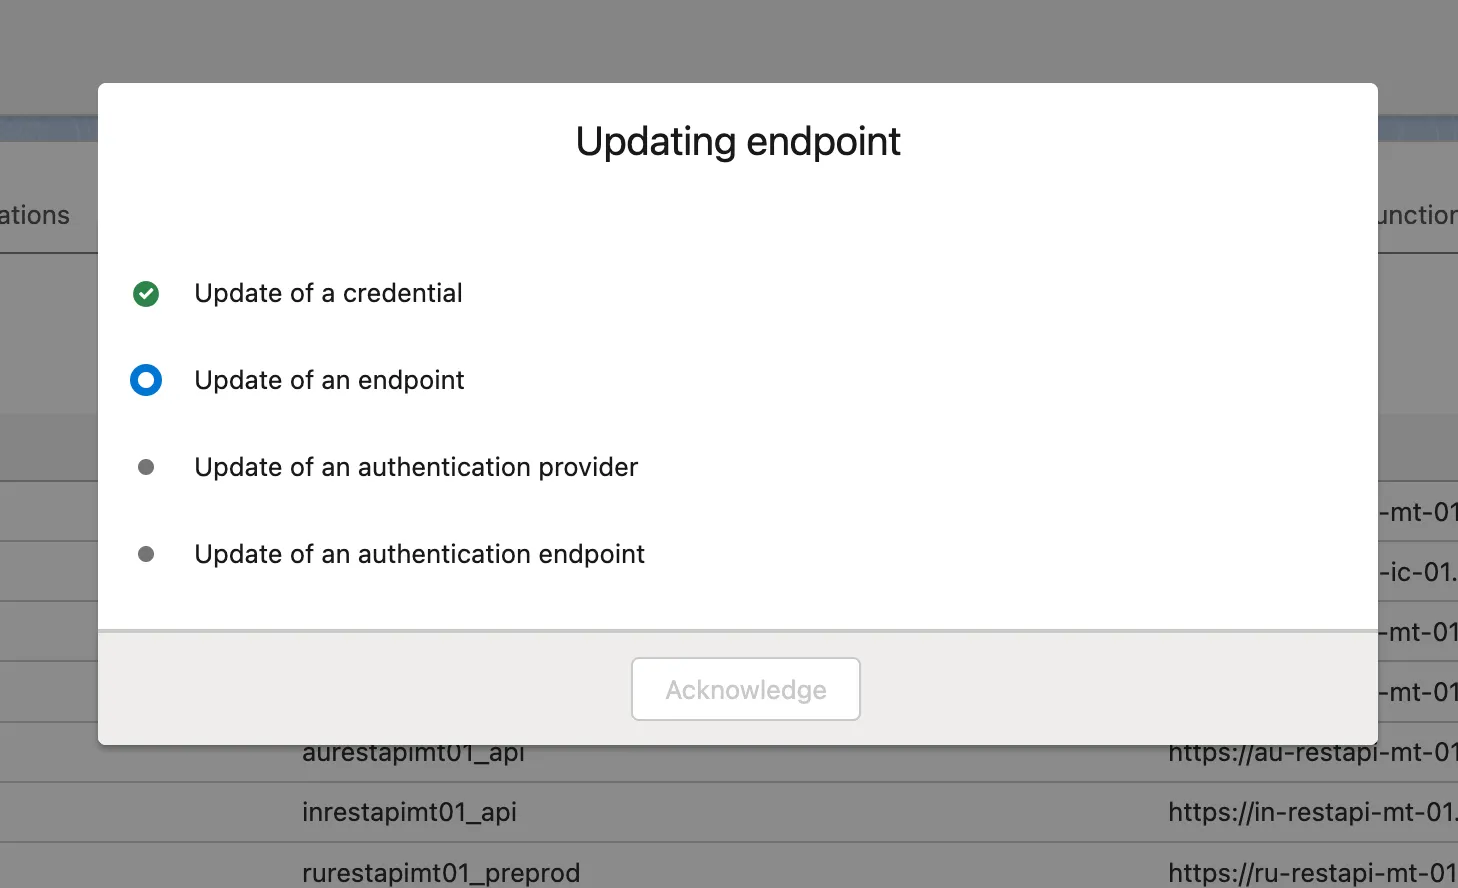Click the 'Updating endpoint' dialog title
This screenshot has width=1458, height=888.
(738, 141)
